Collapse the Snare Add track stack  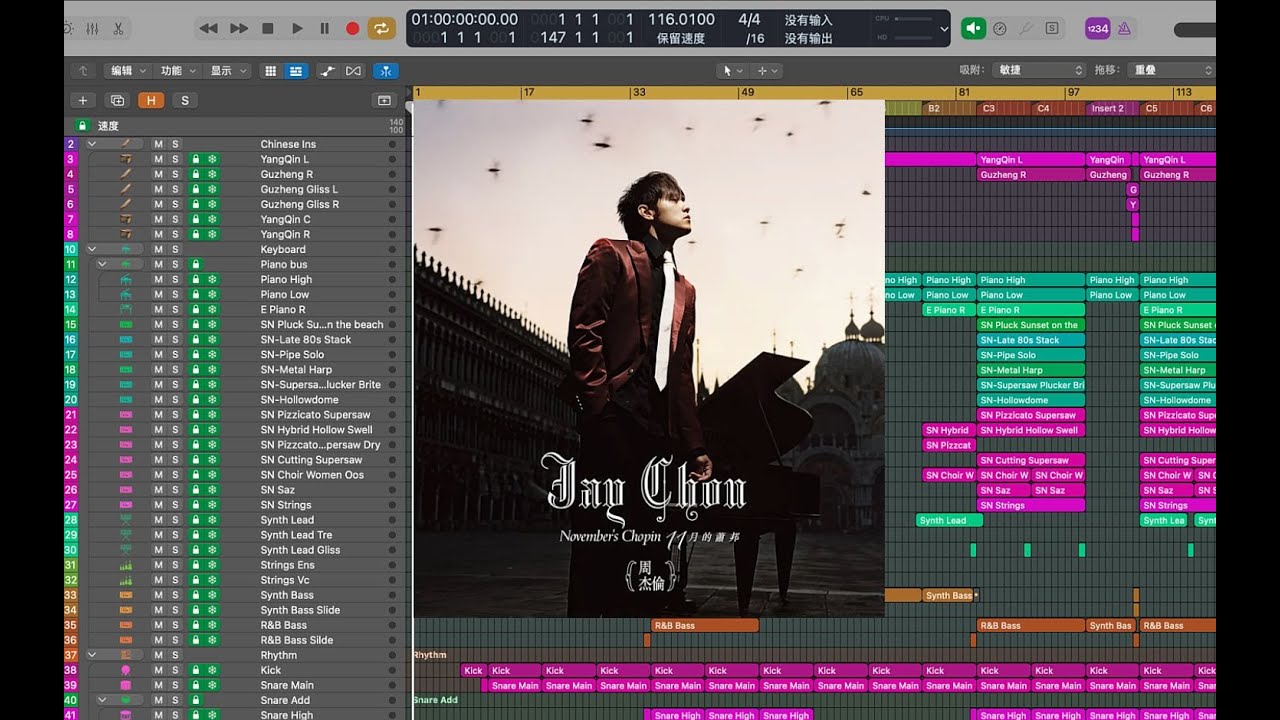[x=102, y=700]
